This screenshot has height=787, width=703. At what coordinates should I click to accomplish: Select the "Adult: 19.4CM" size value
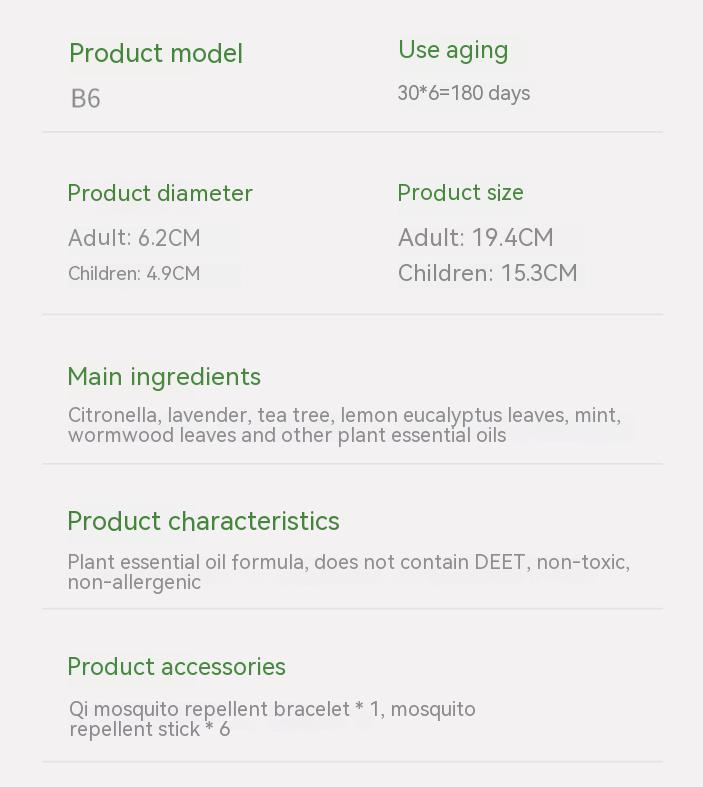475,238
